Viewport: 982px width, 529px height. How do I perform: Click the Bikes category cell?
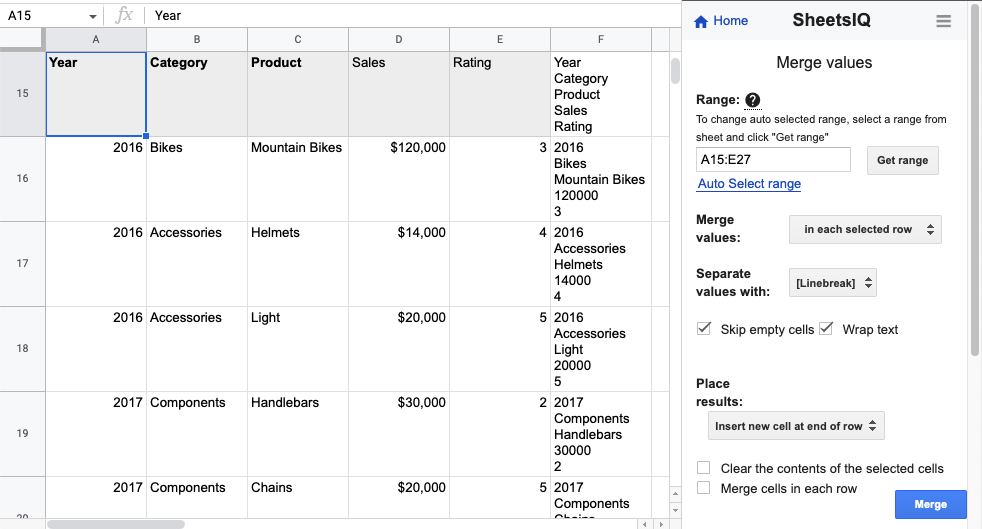tap(197, 179)
